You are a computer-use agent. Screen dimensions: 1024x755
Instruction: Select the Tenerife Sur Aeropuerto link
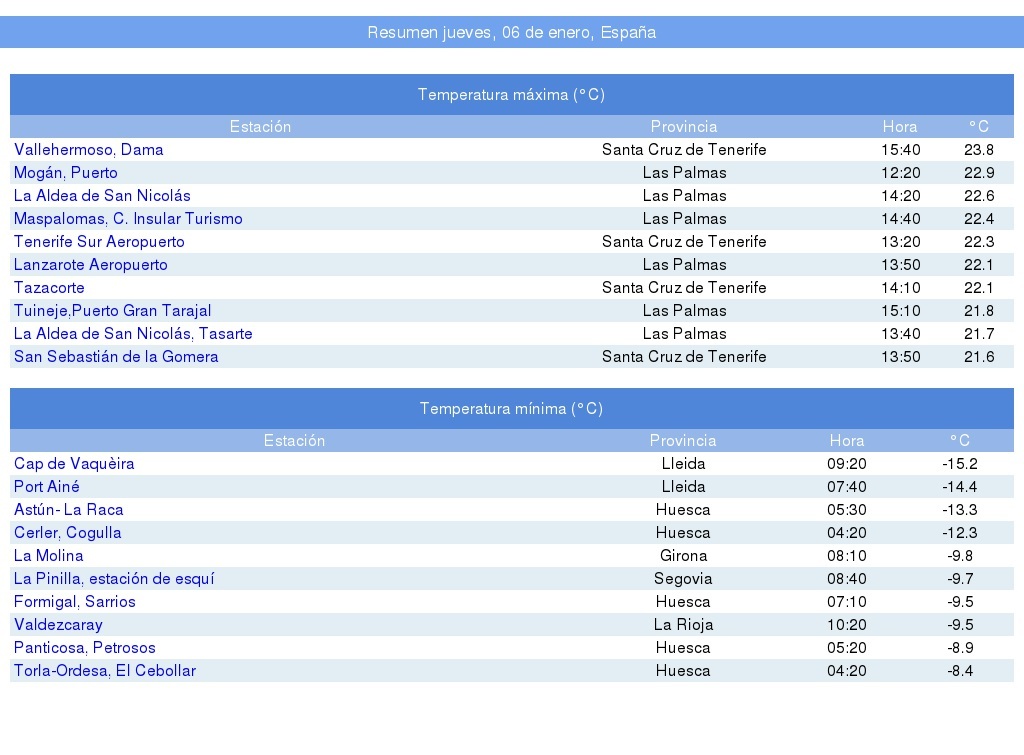pyautogui.click(x=99, y=242)
